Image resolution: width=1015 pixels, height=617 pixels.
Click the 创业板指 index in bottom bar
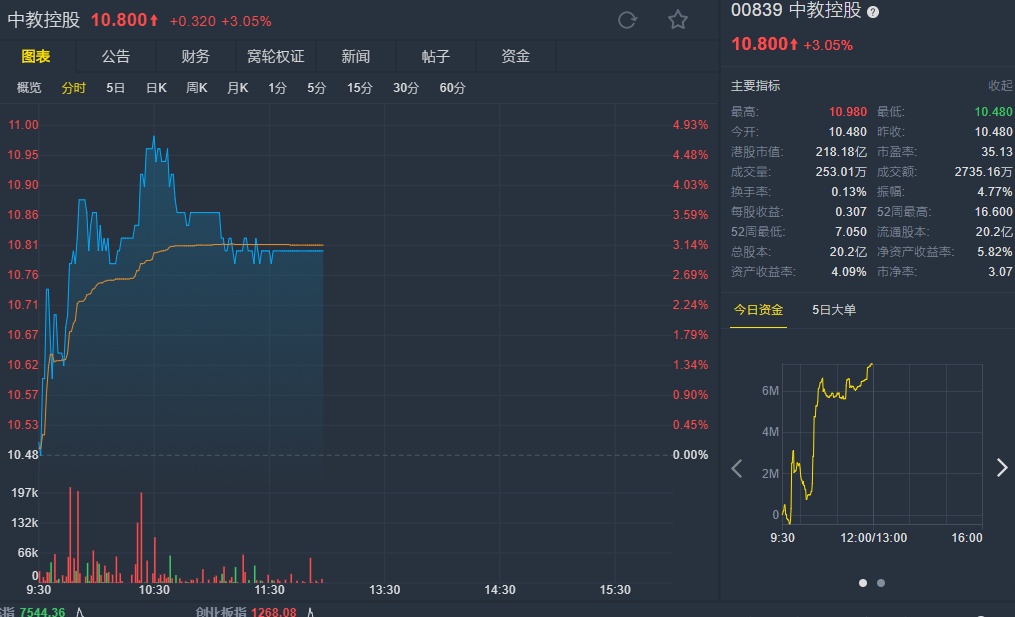coord(220,612)
